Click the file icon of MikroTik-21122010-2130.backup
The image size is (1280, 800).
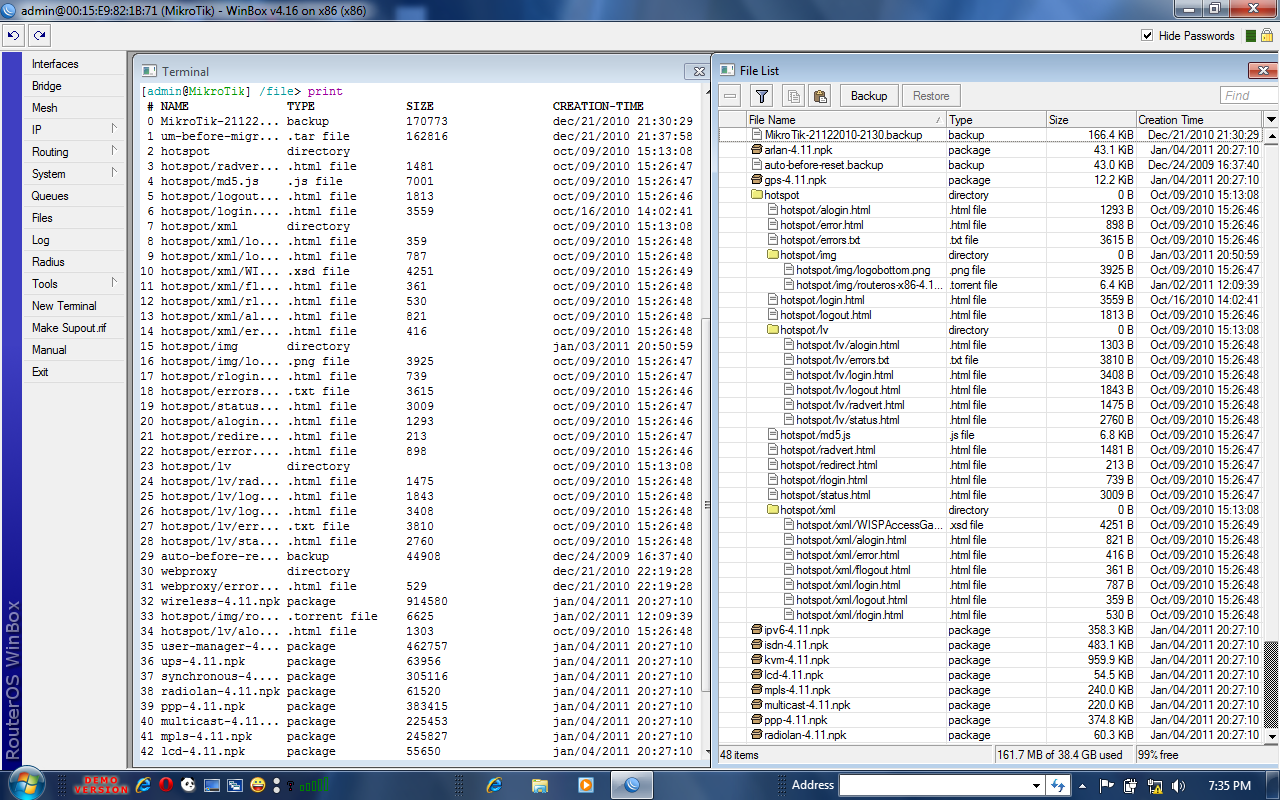(757, 135)
